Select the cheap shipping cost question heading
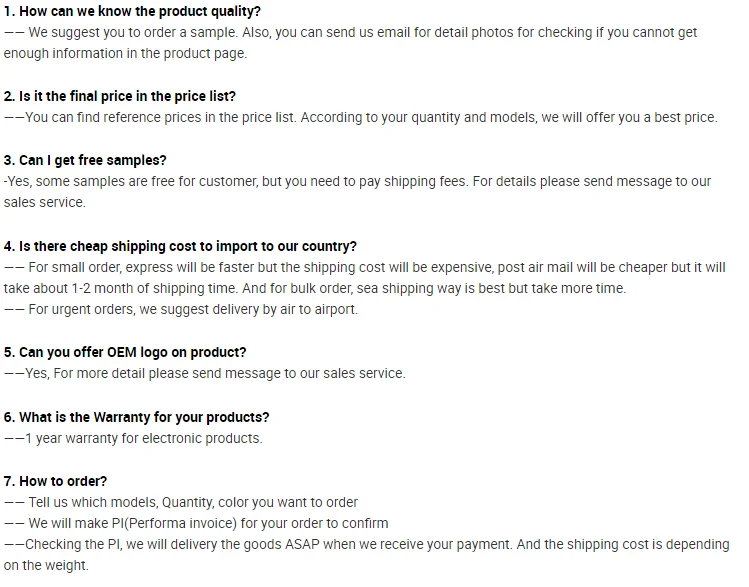The image size is (749, 587). coord(180,246)
